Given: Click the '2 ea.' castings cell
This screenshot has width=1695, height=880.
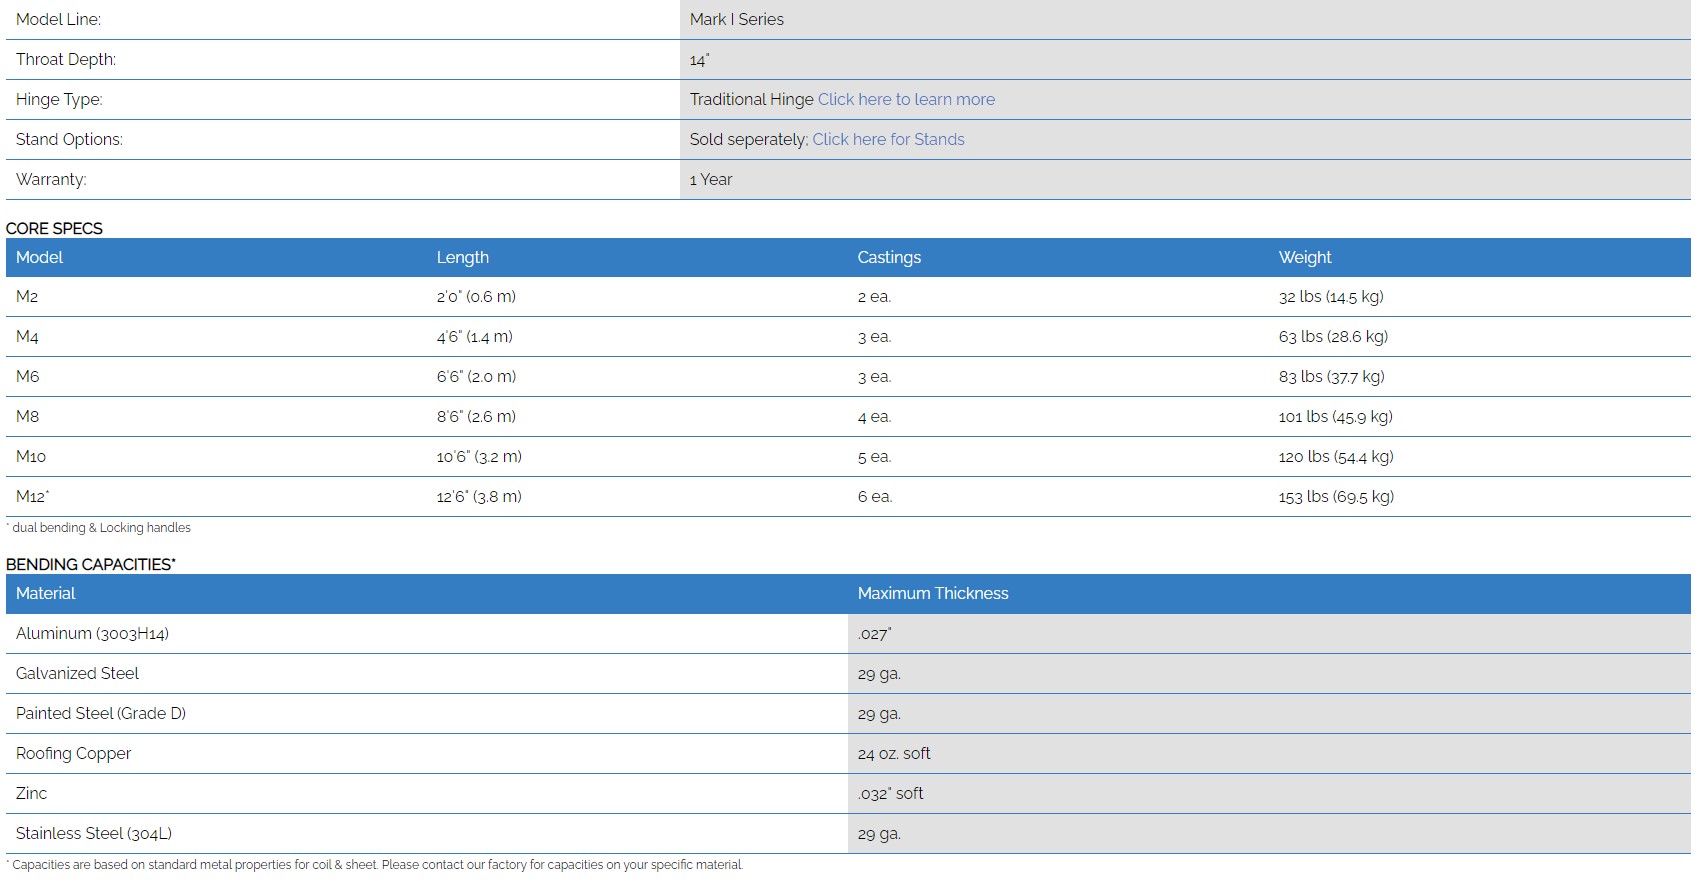Looking at the screenshot, I should click(x=874, y=296).
